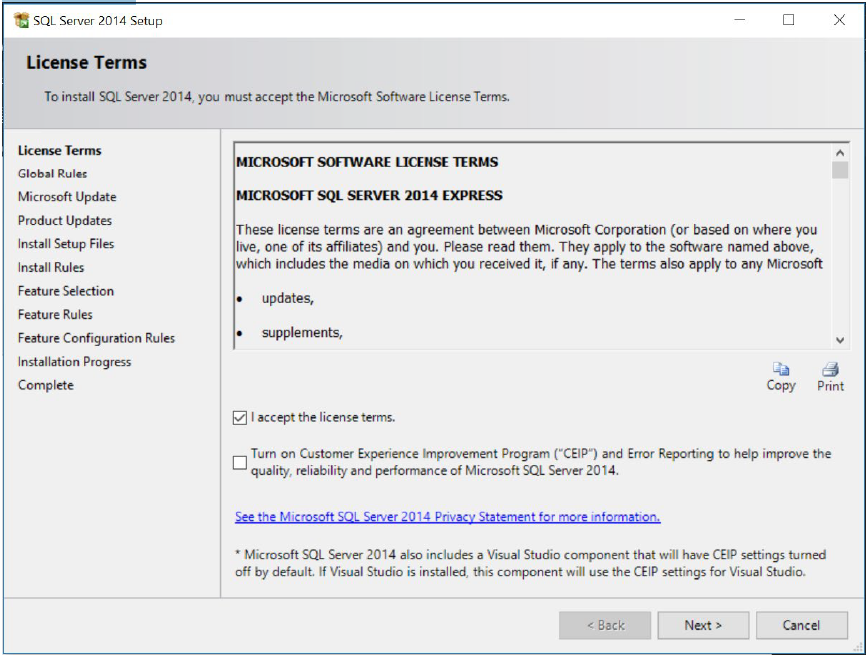Viewport: 868px width, 656px height.
Task: Maximize the SQL Server 2014 Setup window
Action: point(789,20)
